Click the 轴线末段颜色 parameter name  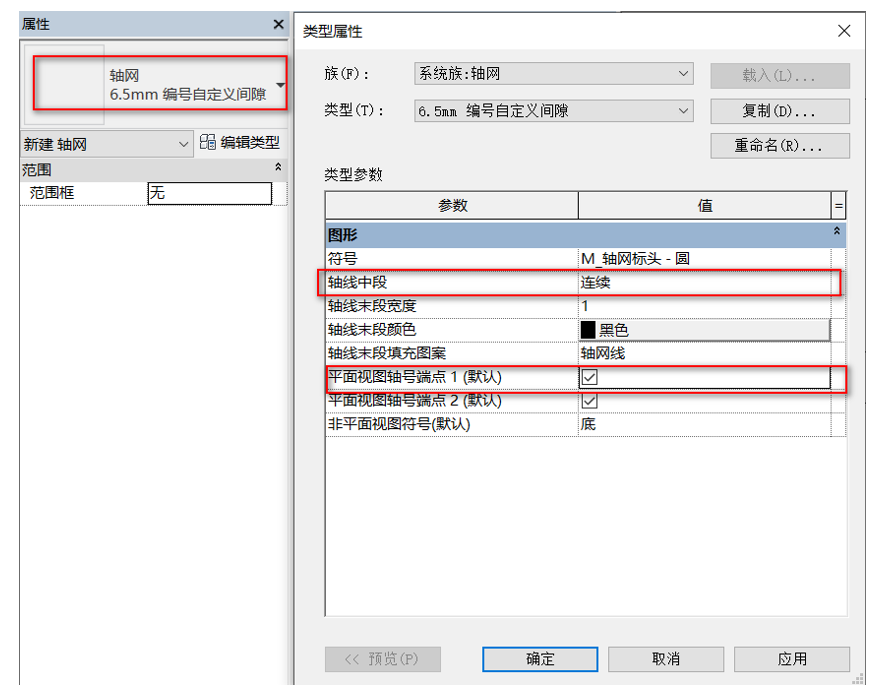[x=372, y=330]
